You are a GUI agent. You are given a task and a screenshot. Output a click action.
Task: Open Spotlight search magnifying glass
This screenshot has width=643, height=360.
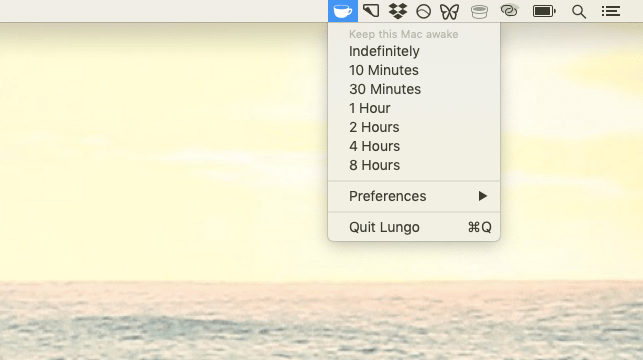click(579, 11)
